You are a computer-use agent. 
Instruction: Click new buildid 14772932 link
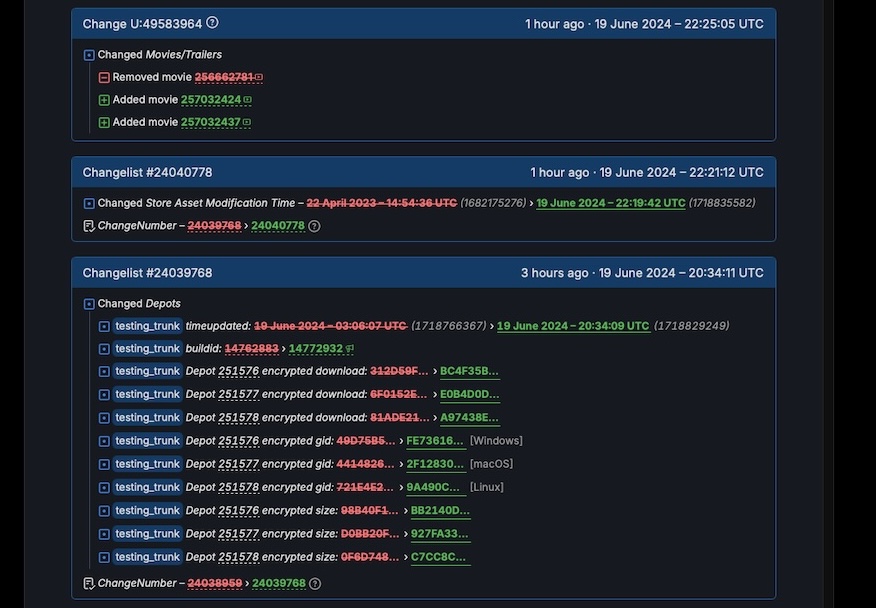[x=315, y=349]
